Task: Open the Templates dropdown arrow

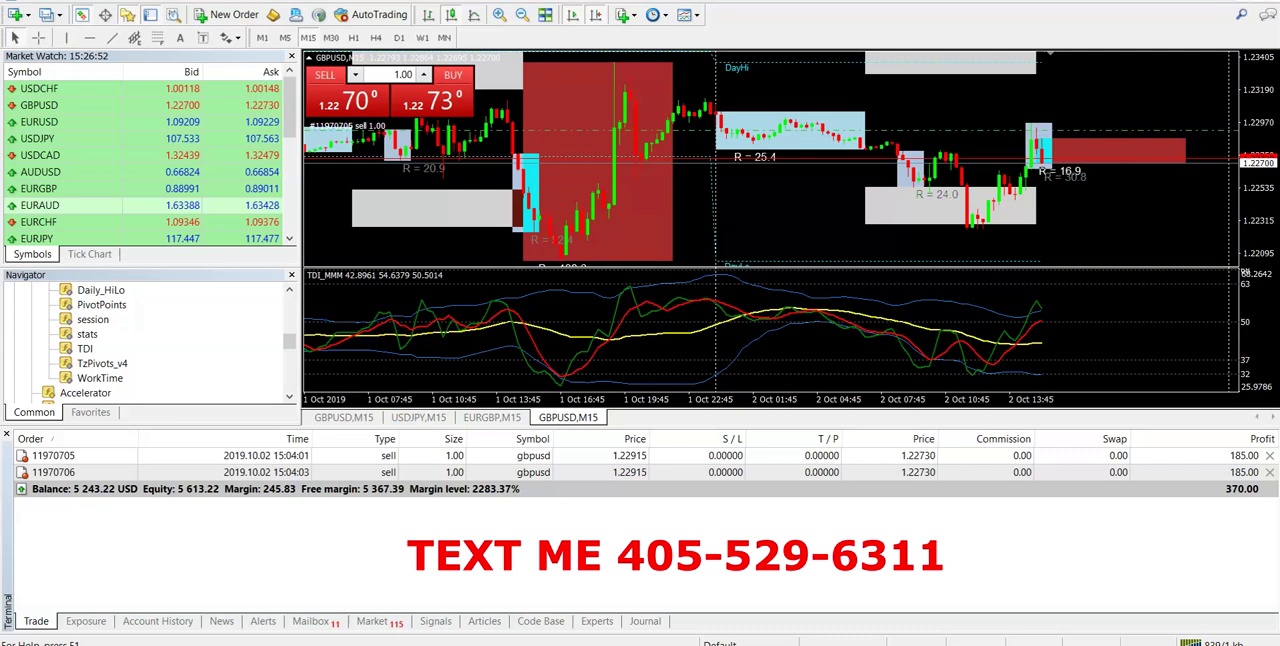Action: tap(698, 15)
